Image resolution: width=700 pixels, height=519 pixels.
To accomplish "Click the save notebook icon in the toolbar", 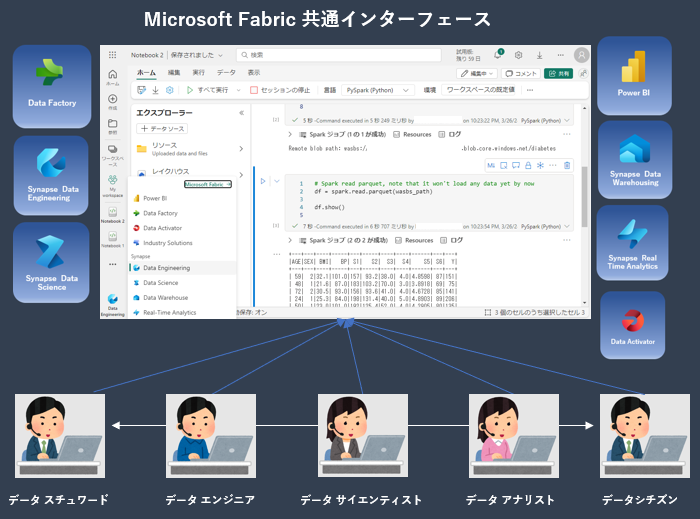I will (141, 90).
